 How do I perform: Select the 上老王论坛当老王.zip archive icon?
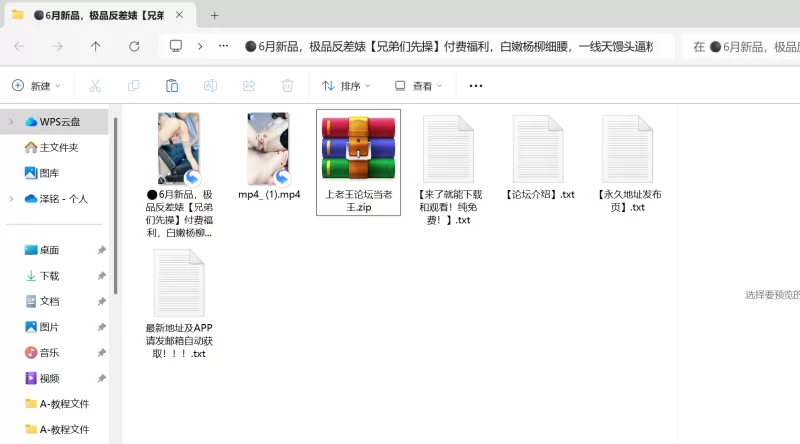tap(358, 147)
